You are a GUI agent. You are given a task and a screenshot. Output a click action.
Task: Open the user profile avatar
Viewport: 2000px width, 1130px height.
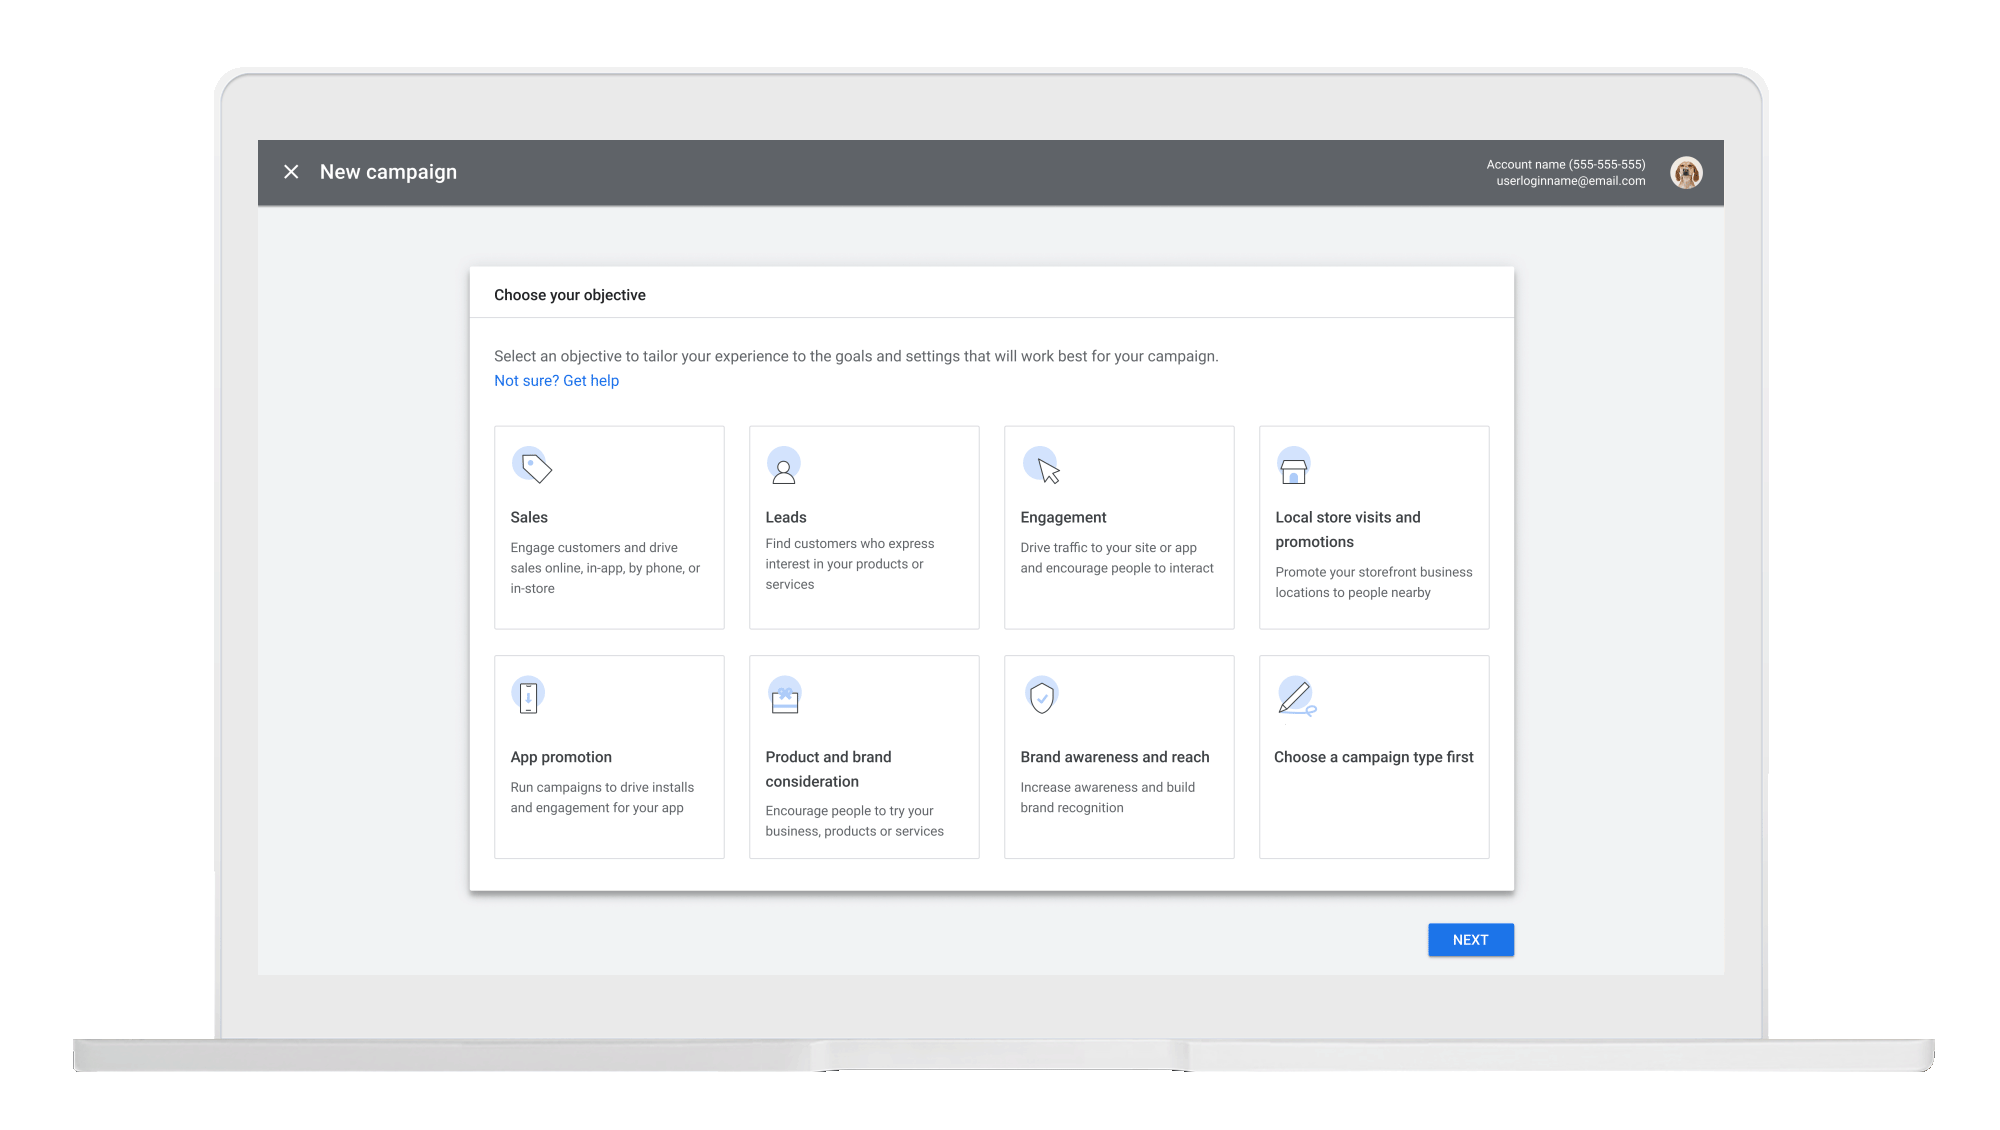[1686, 173]
